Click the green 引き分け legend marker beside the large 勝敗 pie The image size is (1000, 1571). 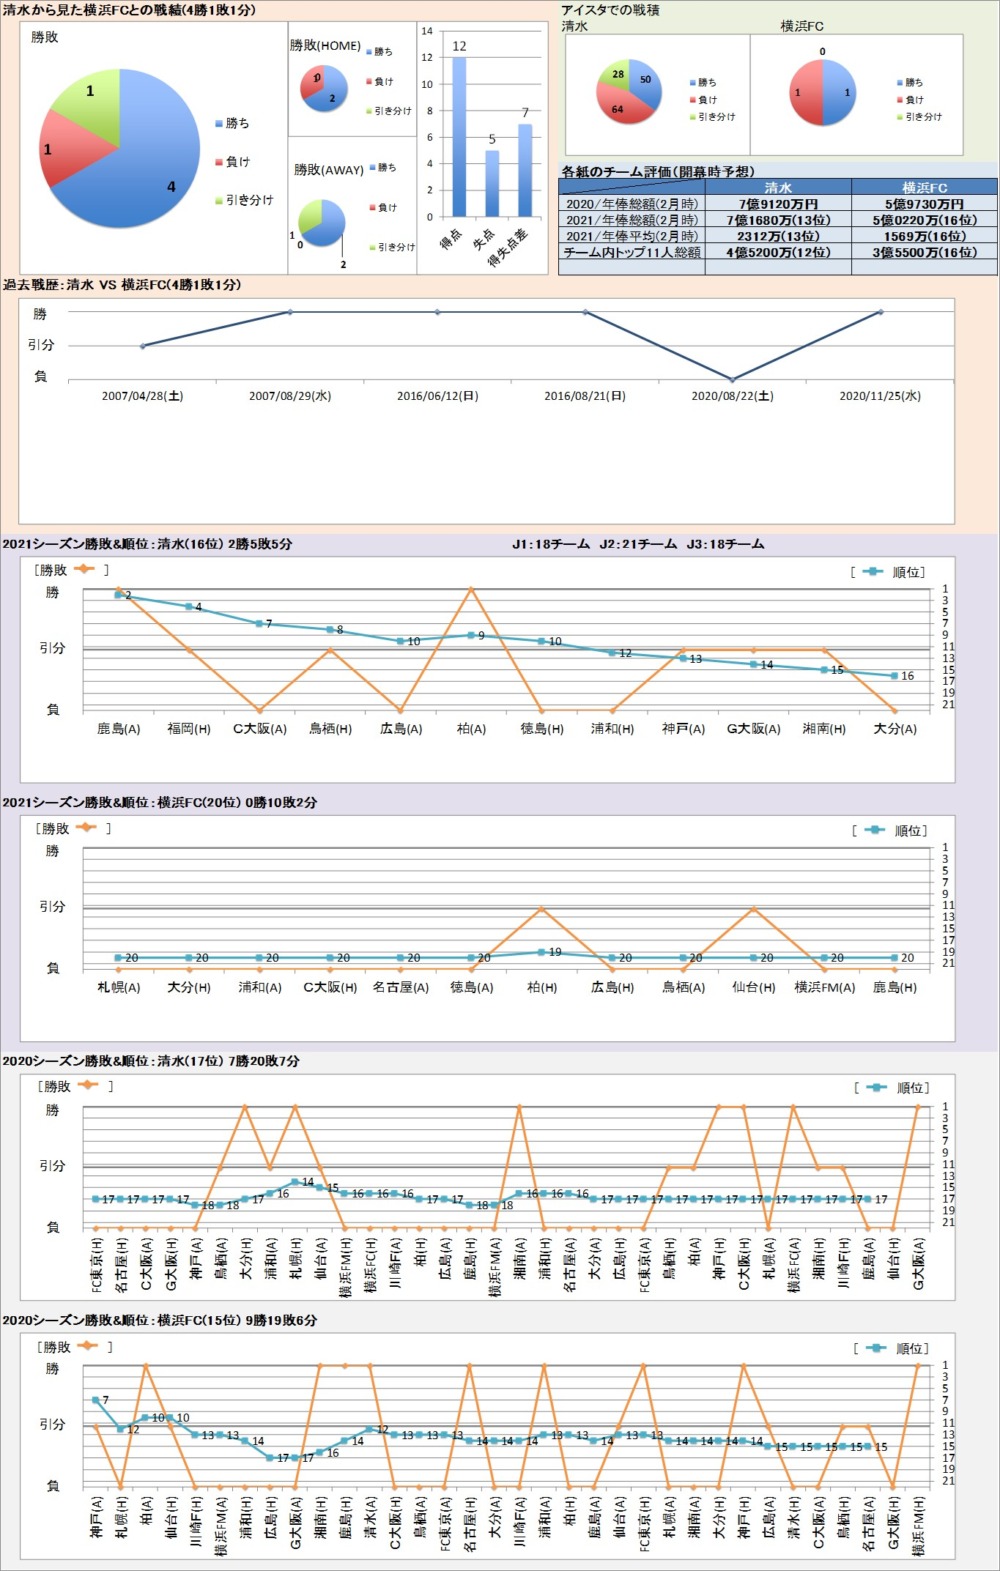click(x=219, y=201)
